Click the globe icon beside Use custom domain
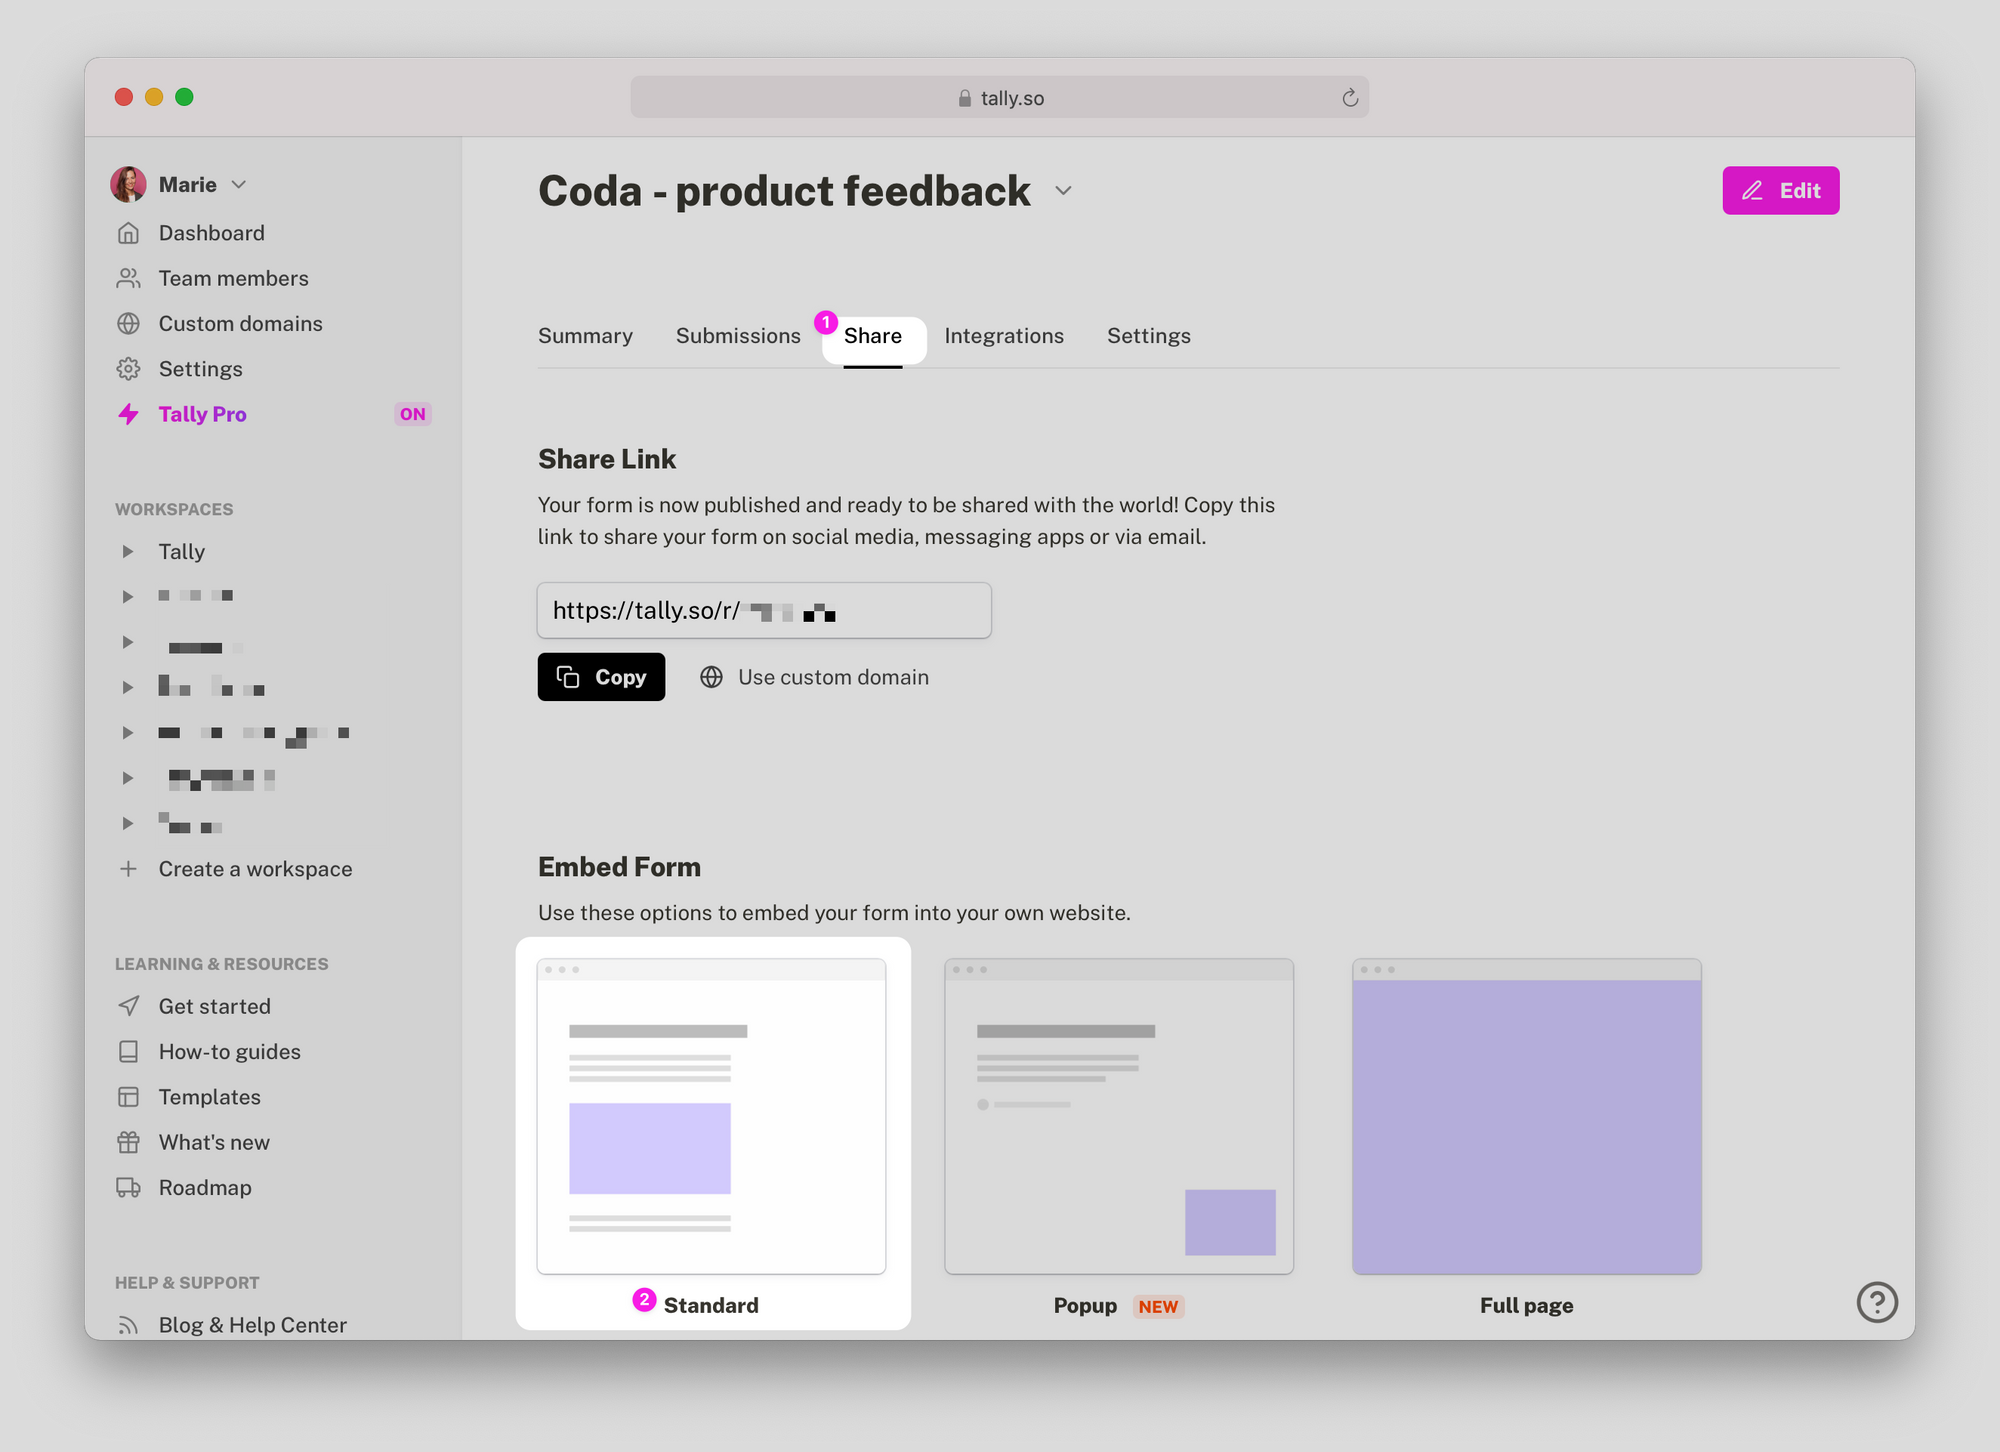 point(711,677)
